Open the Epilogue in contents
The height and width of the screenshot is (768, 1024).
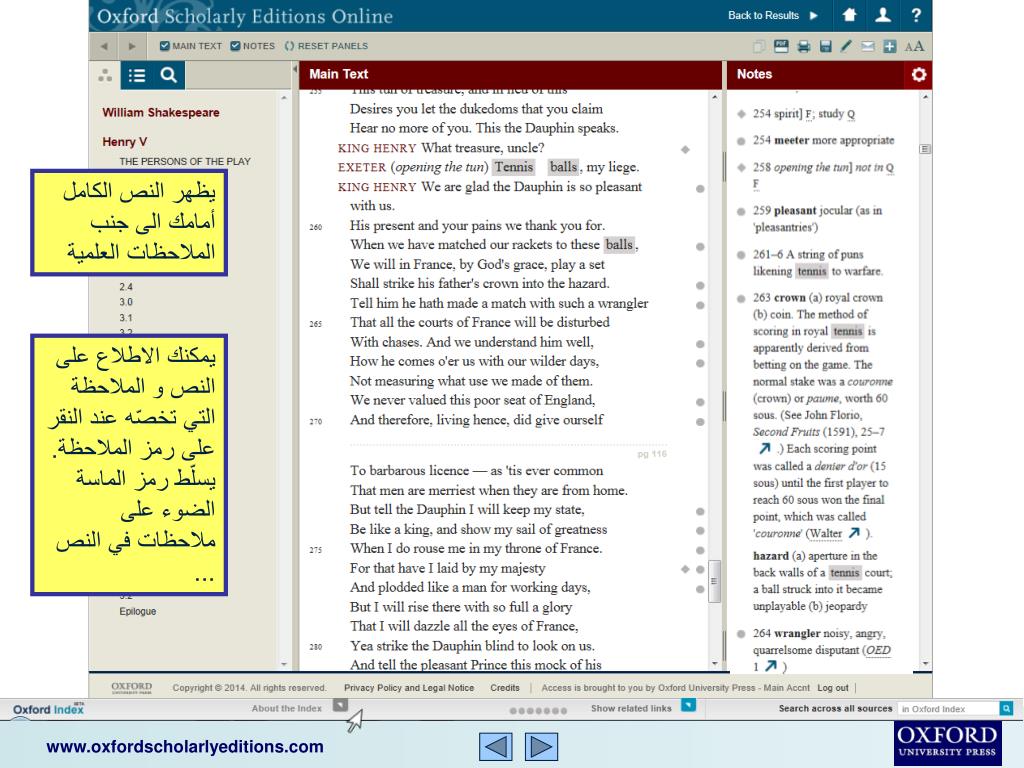point(138,611)
